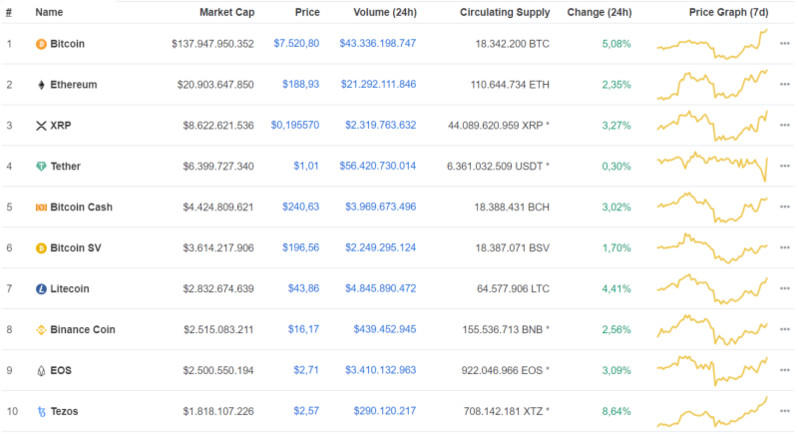Image resolution: width=798 pixels, height=434 pixels.
Task: Sort table by Market Cap column header
Action: (227, 12)
